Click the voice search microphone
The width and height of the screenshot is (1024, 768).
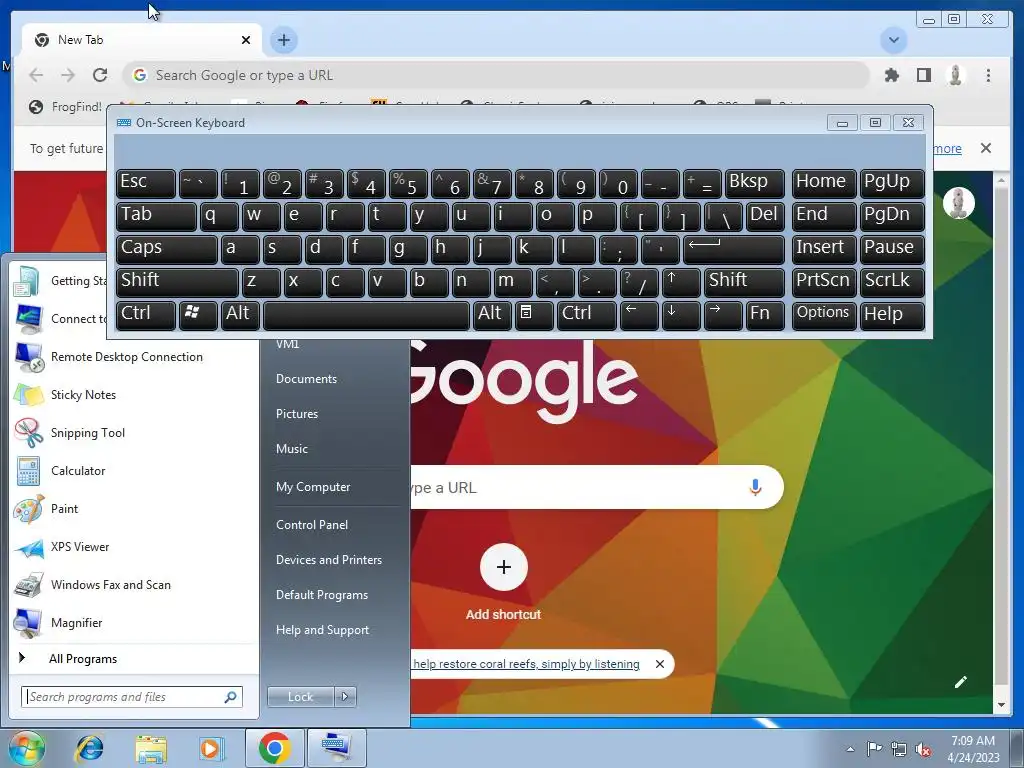point(755,487)
